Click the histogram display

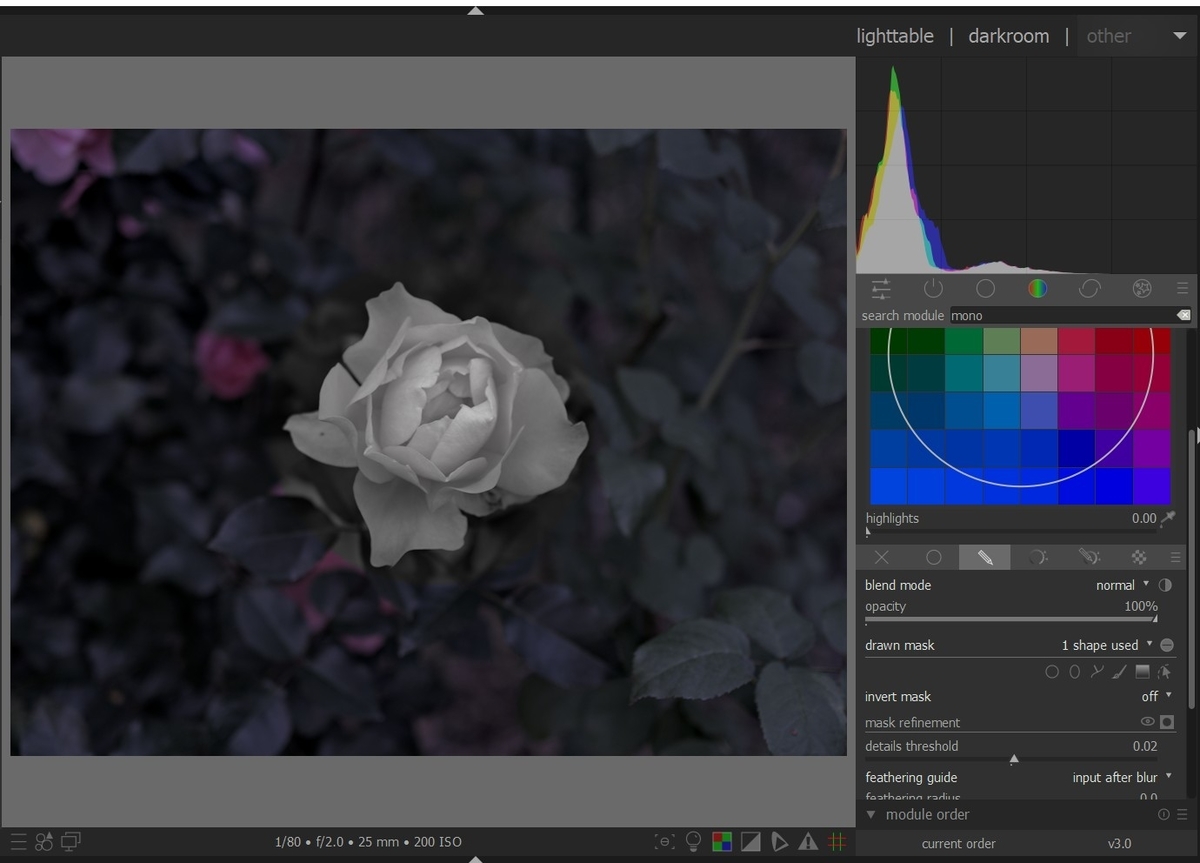pyautogui.click(x=1027, y=164)
